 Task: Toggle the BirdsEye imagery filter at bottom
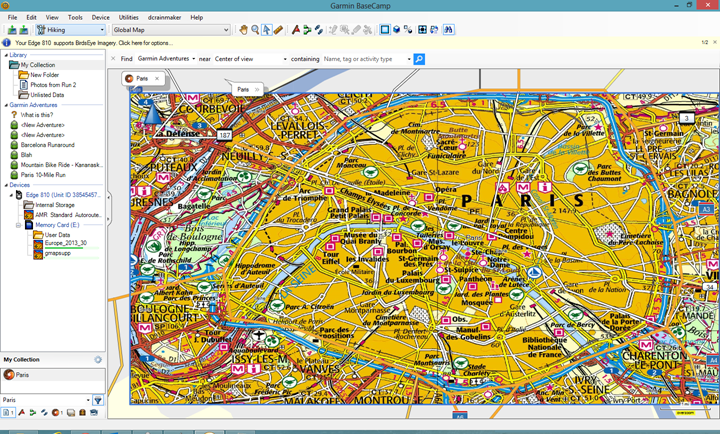94,412
